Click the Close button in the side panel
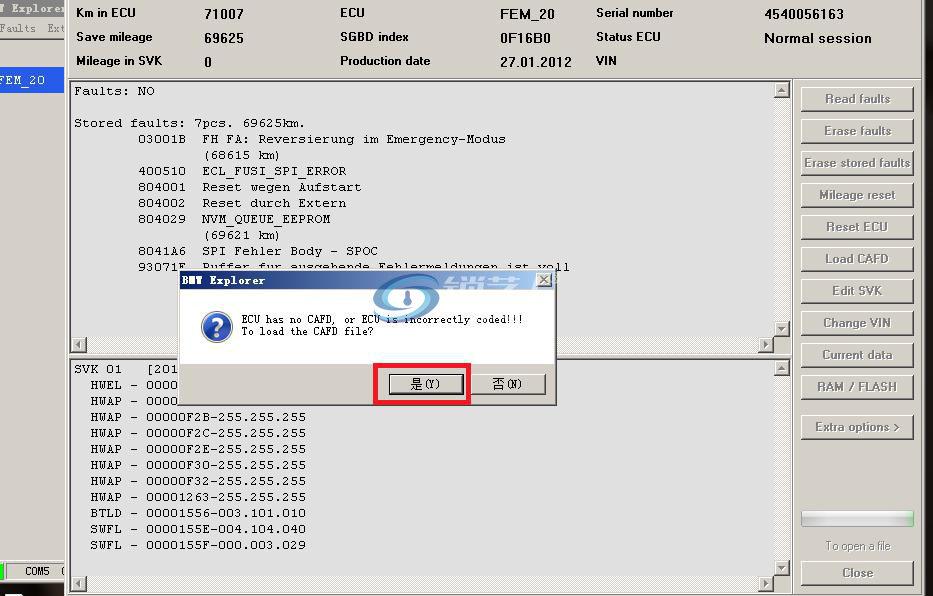933x596 pixels. pos(857,573)
